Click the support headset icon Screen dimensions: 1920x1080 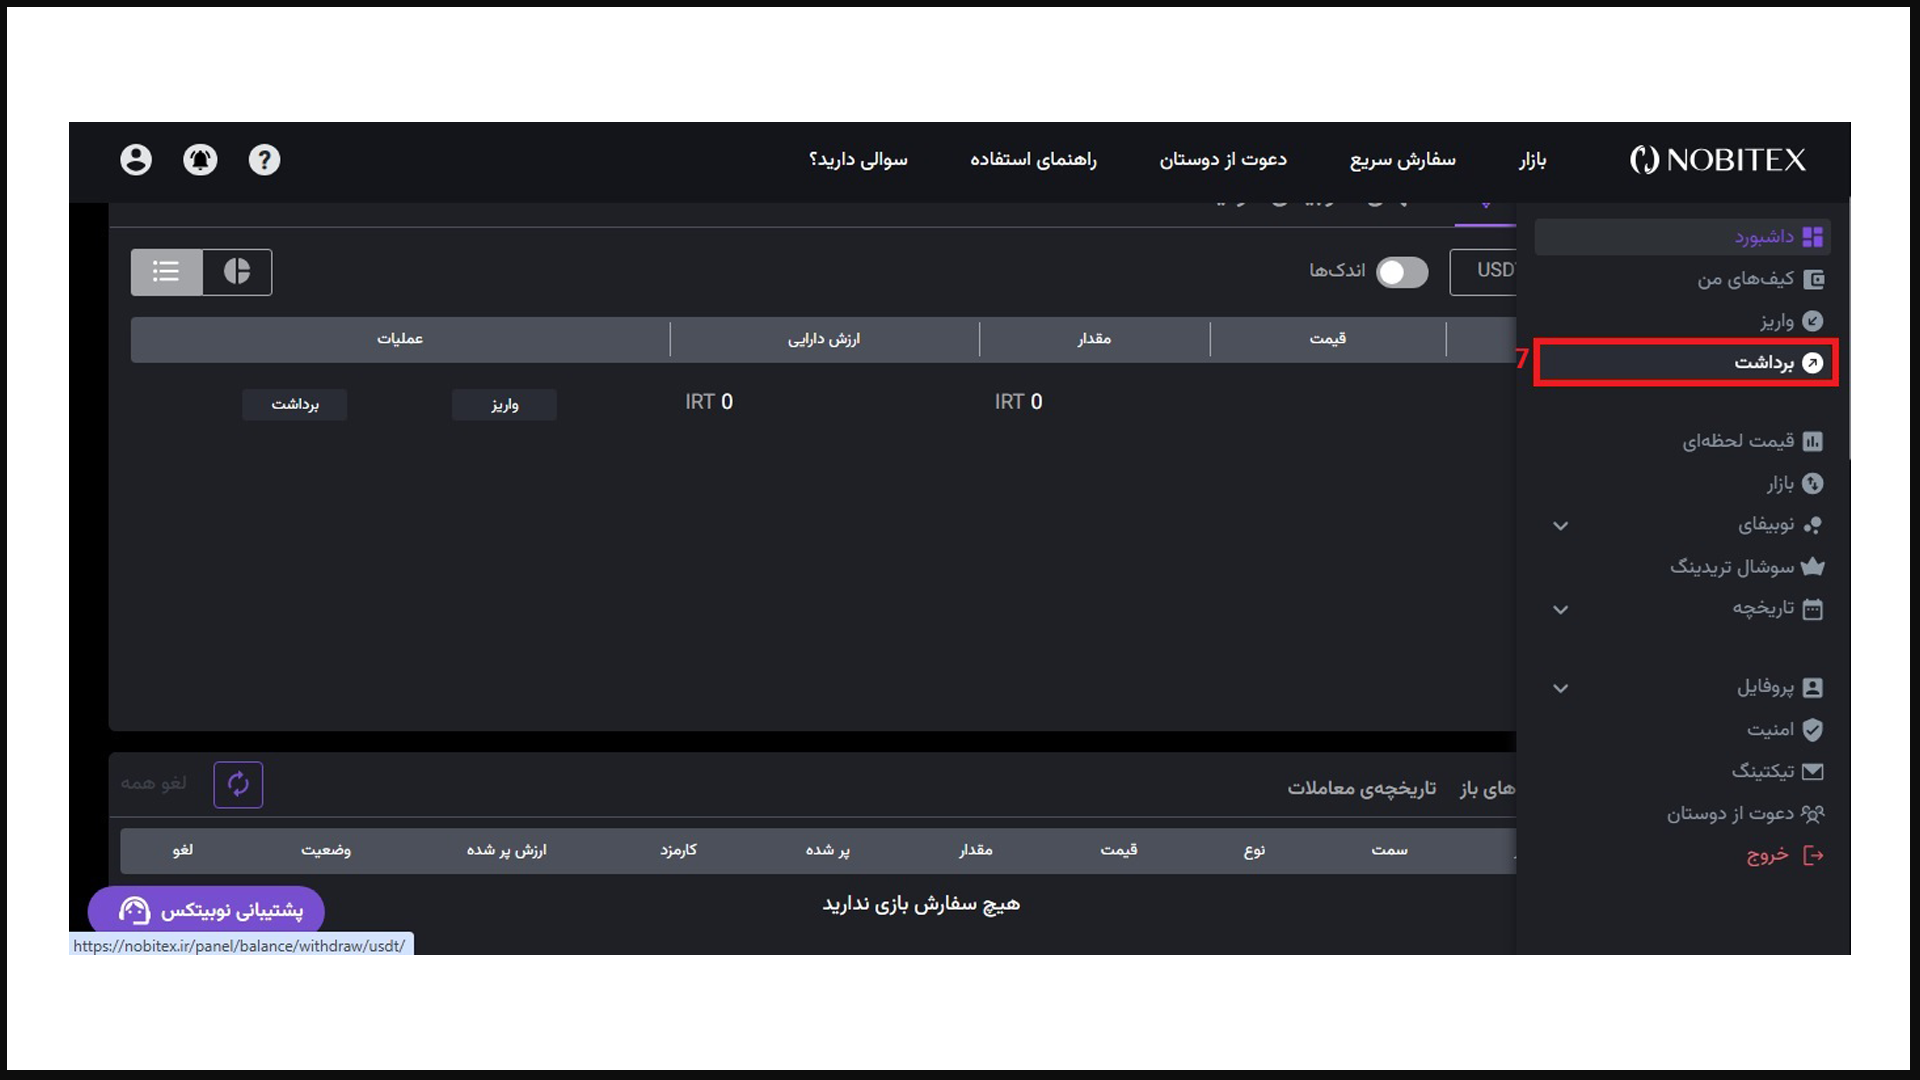(134, 910)
